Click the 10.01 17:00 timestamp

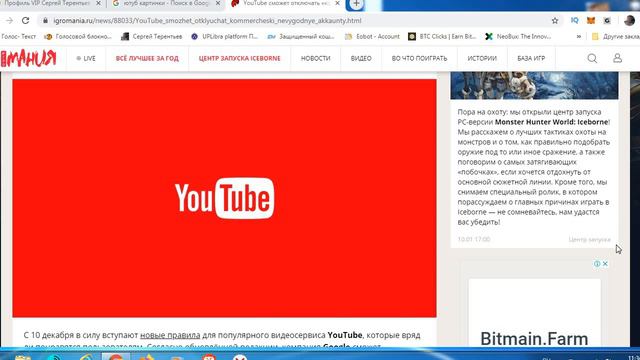[474, 239]
